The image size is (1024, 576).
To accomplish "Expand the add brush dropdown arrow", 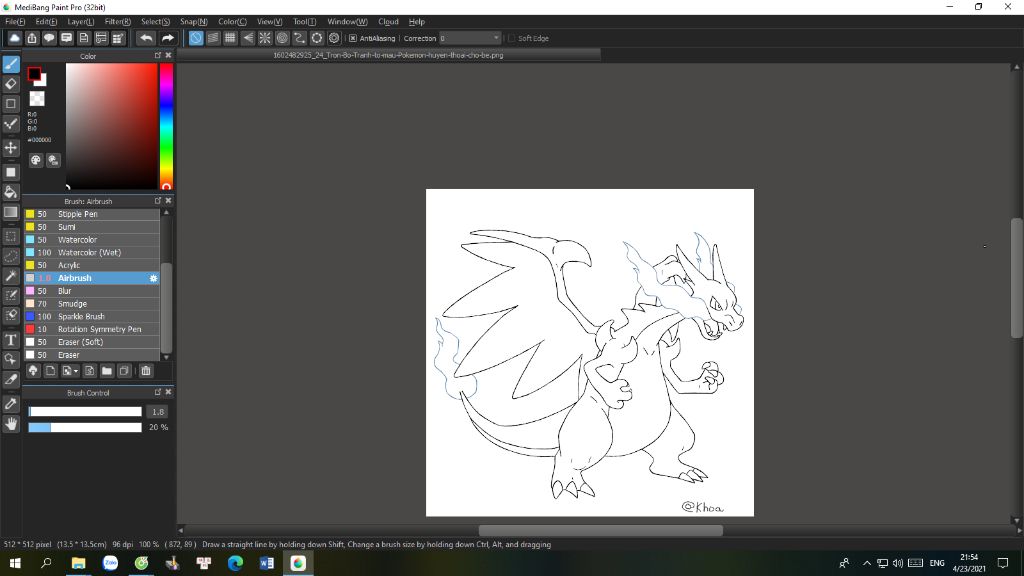I will coord(76,371).
